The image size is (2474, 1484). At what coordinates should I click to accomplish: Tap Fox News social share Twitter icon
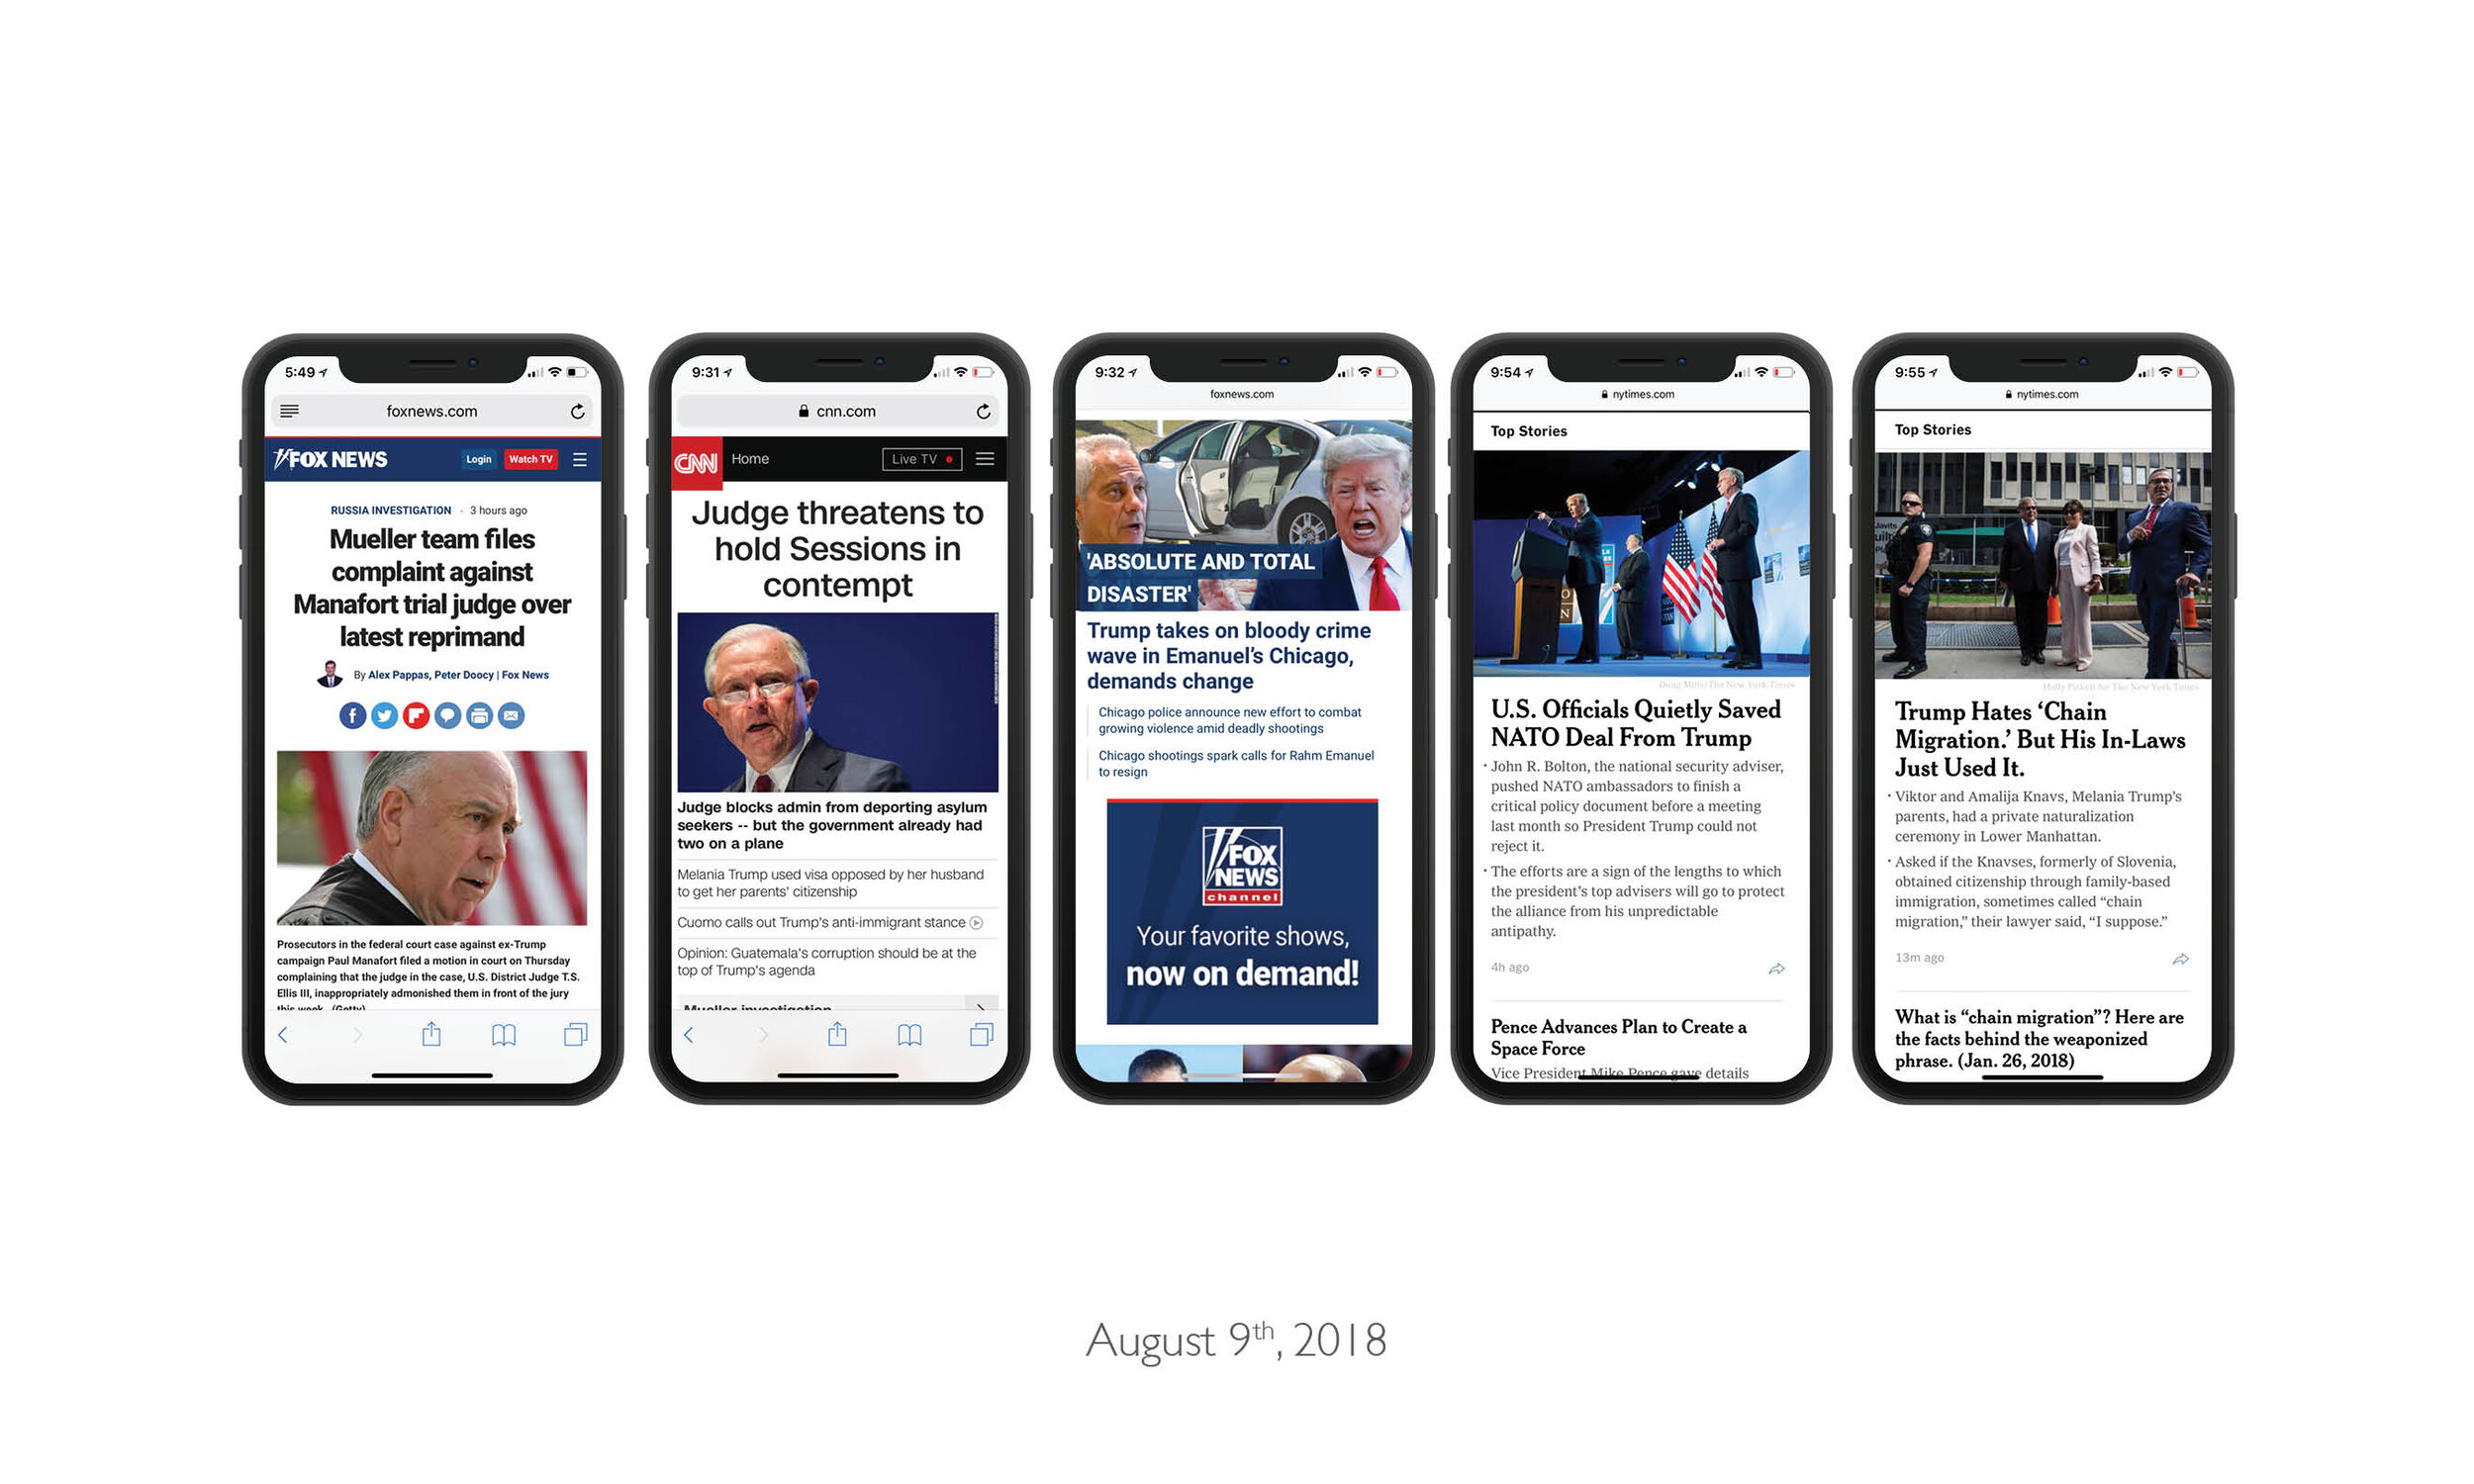382,715
